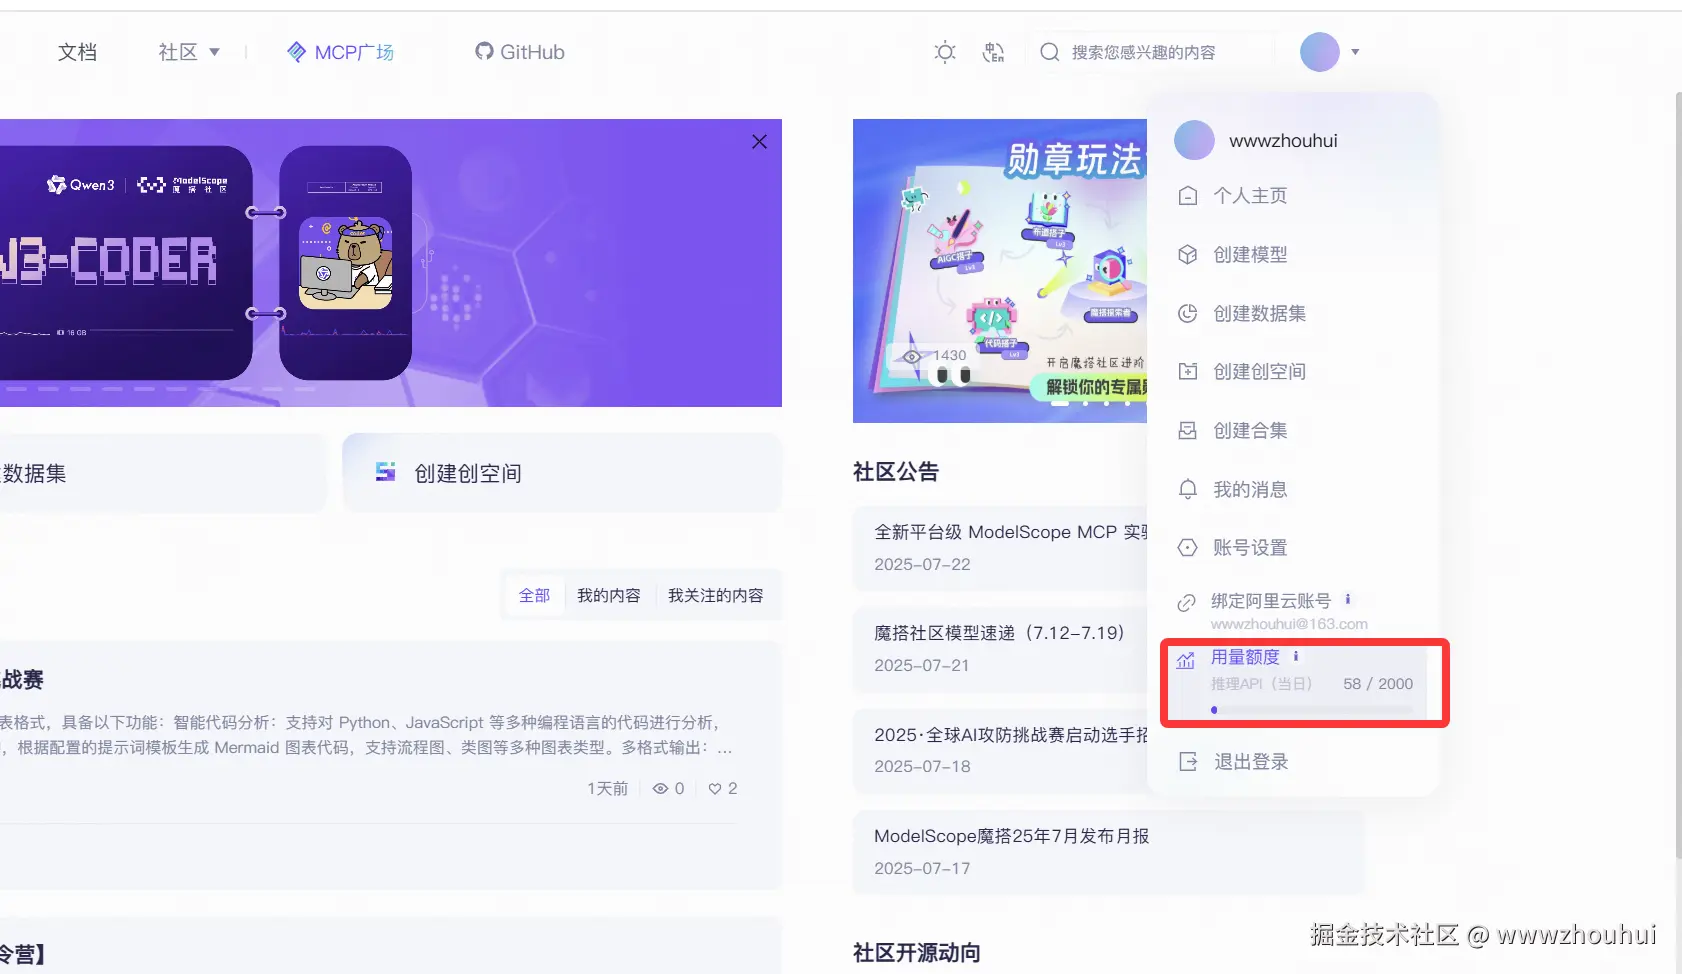The width and height of the screenshot is (1682, 974).
Task: Click the 1天前 timestamp
Action: click(607, 789)
